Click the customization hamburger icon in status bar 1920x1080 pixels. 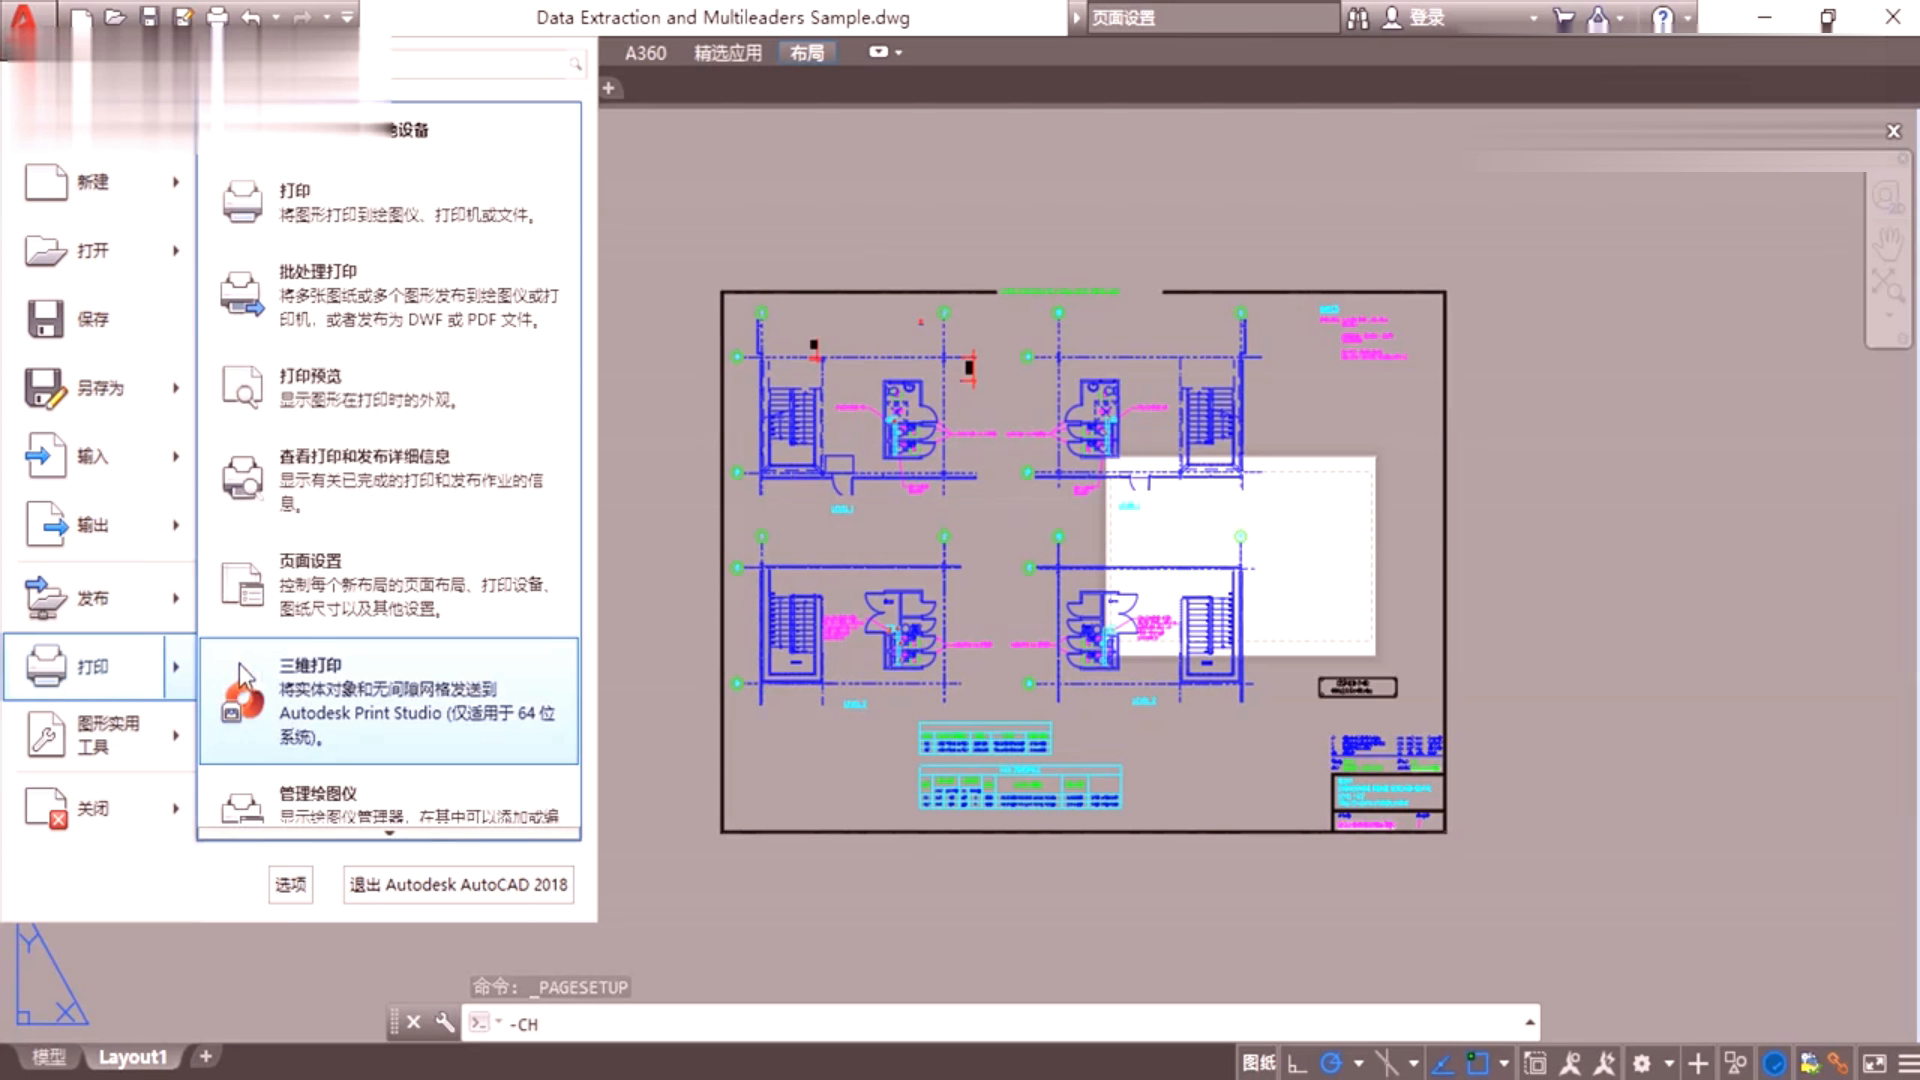click(x=1907, y=1063)
